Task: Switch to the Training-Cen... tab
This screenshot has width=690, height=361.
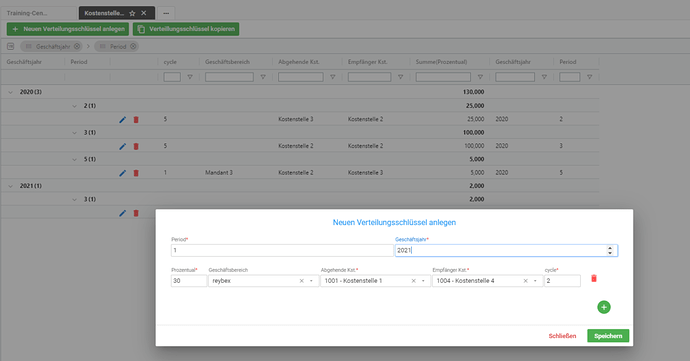Action: pos(39,13)
